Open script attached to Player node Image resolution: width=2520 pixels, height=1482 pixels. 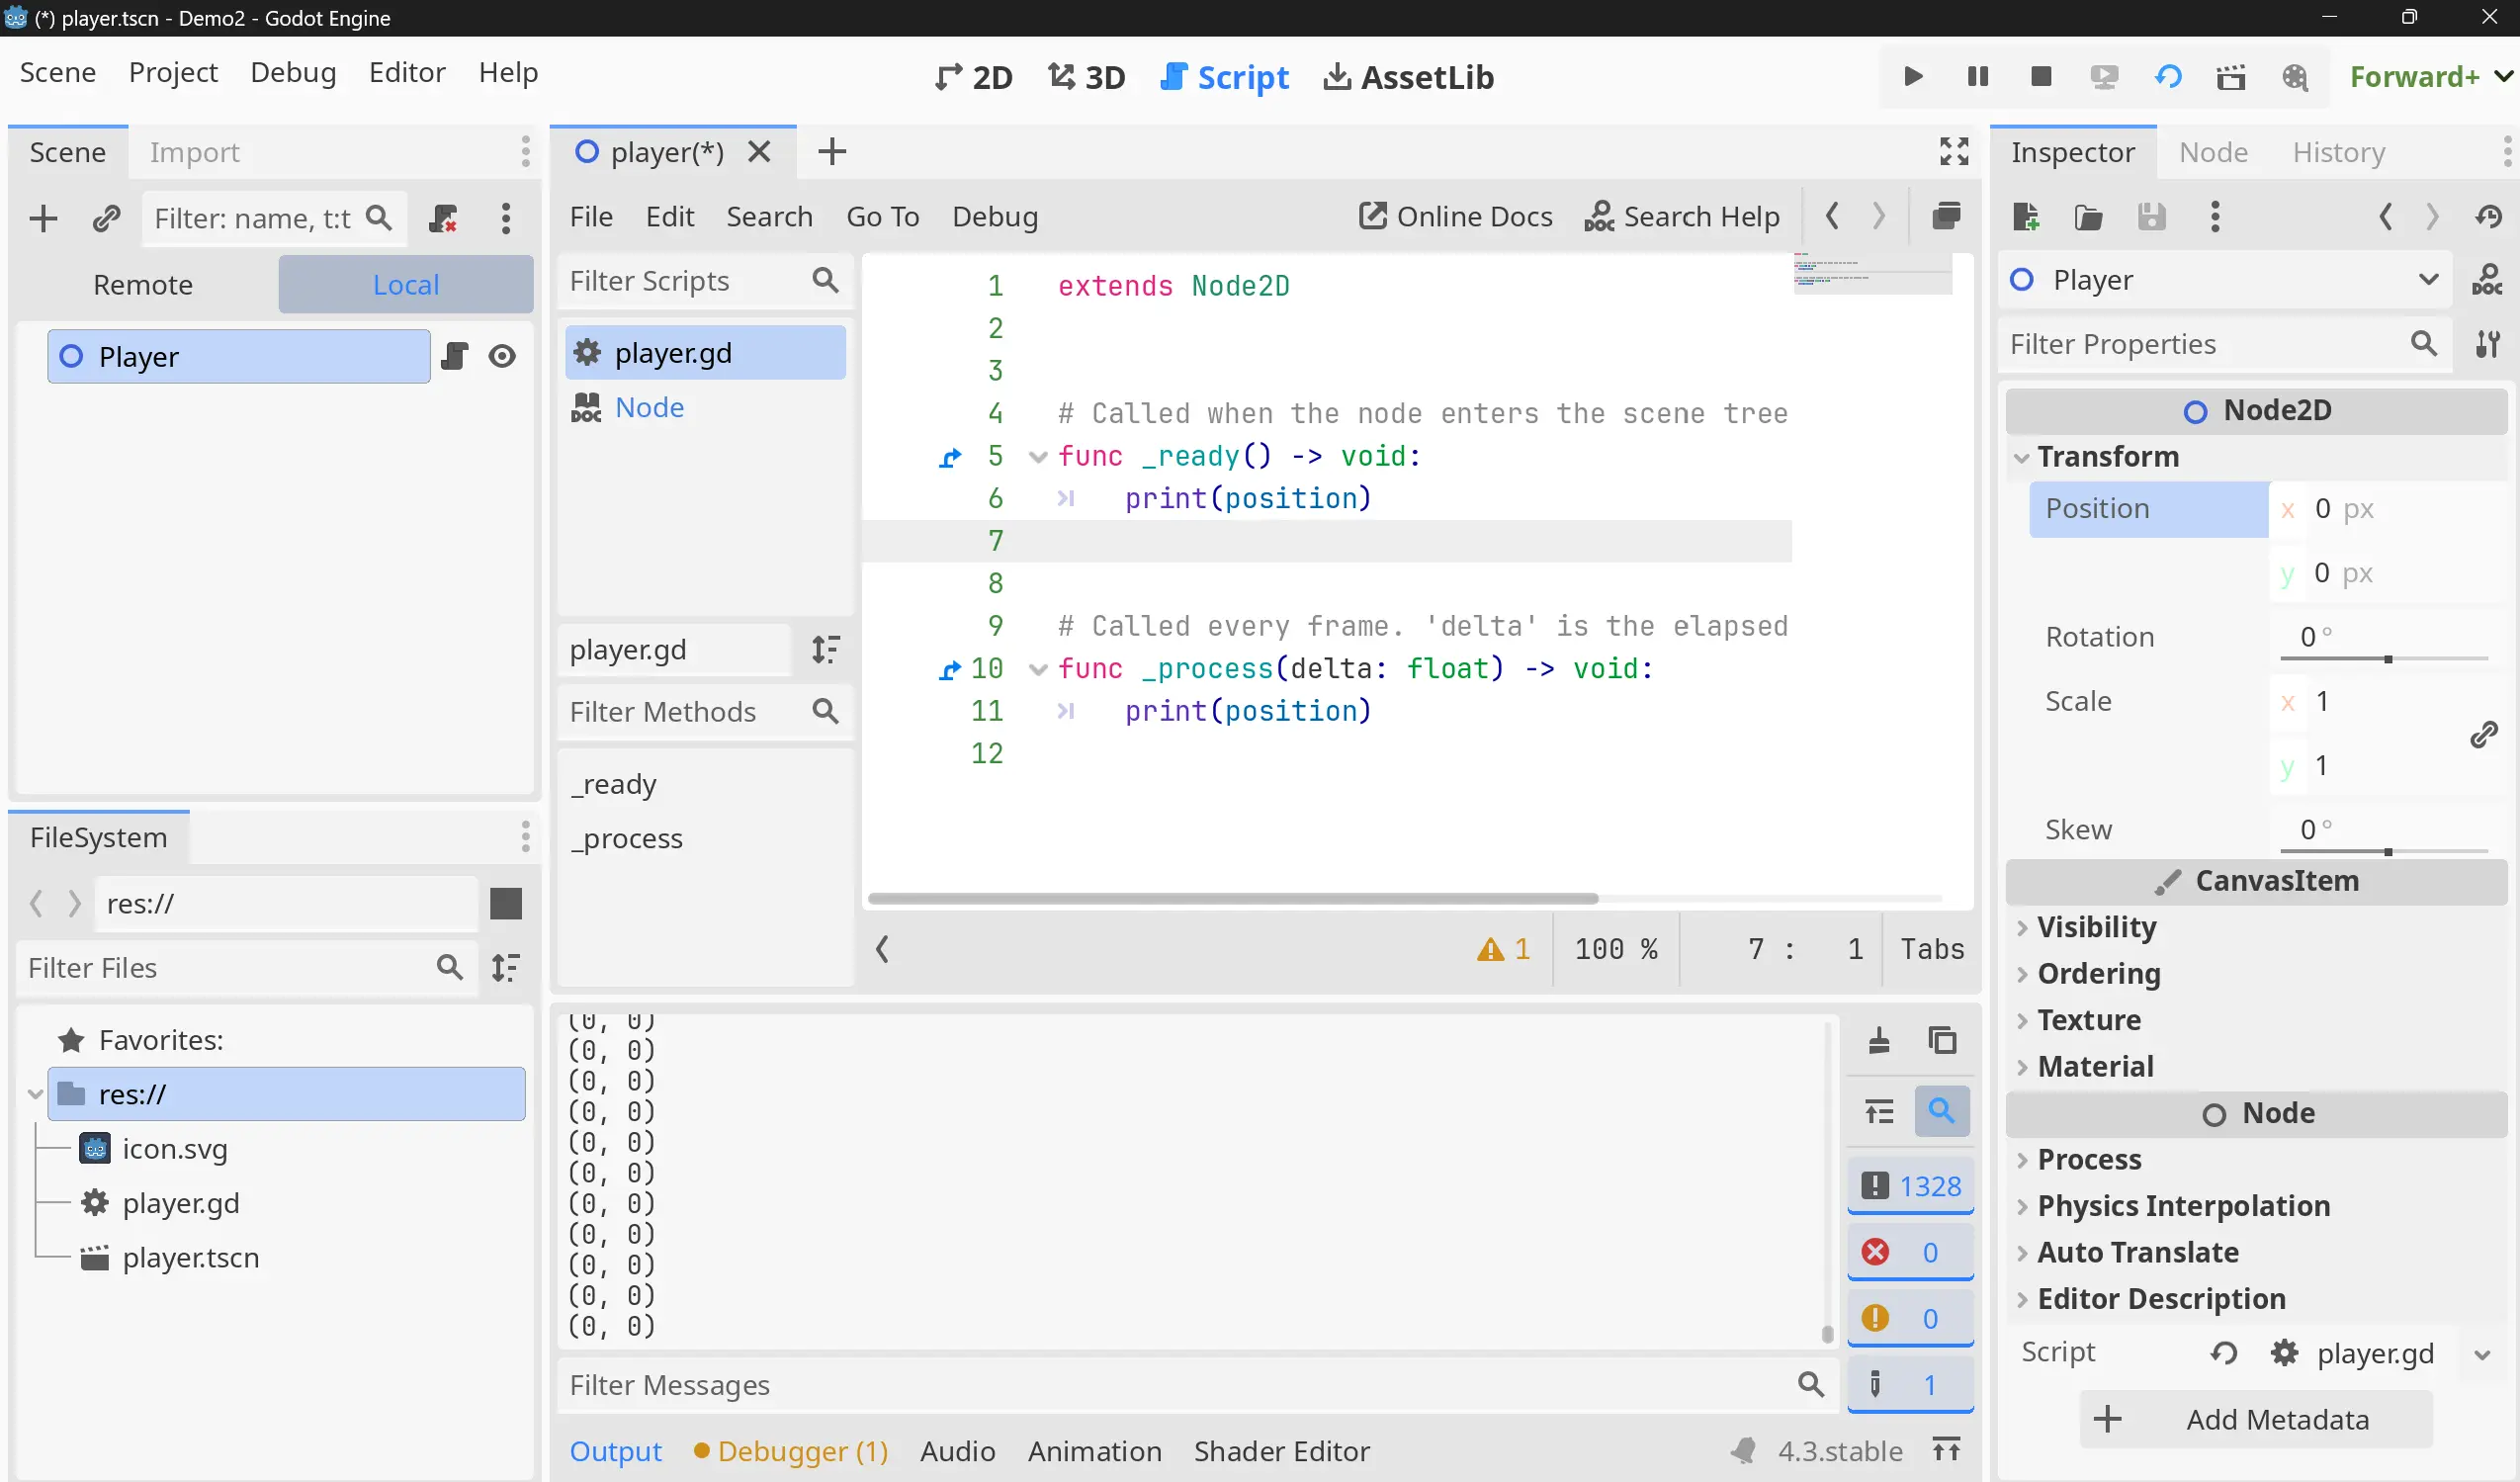point(454,356)
